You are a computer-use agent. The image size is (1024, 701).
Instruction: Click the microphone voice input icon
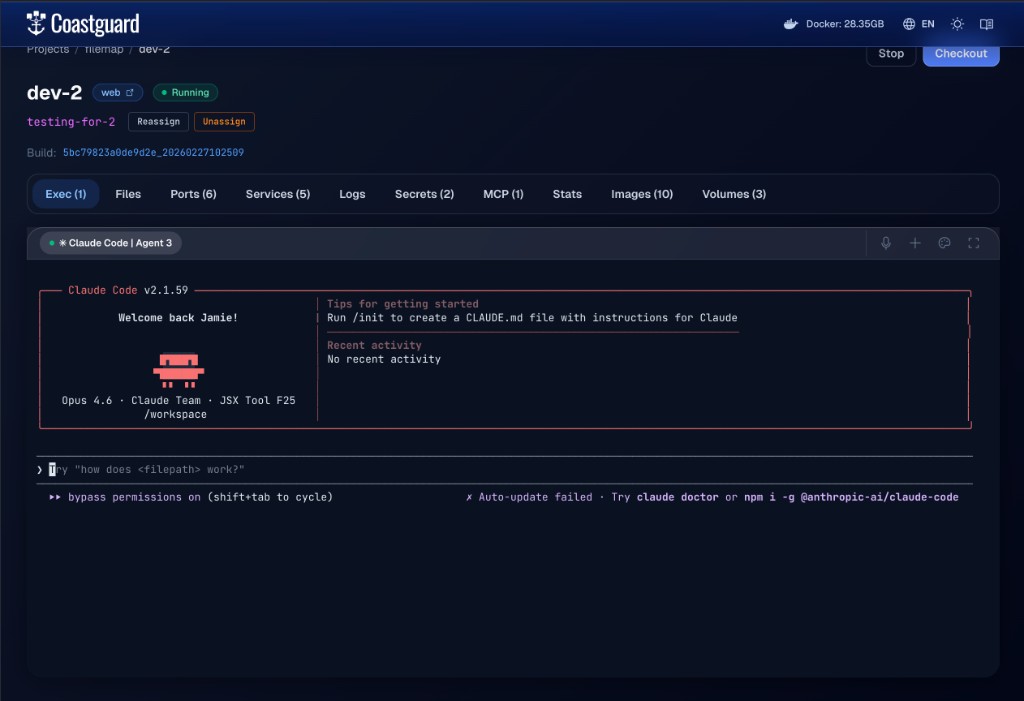(x=886, y=243)
